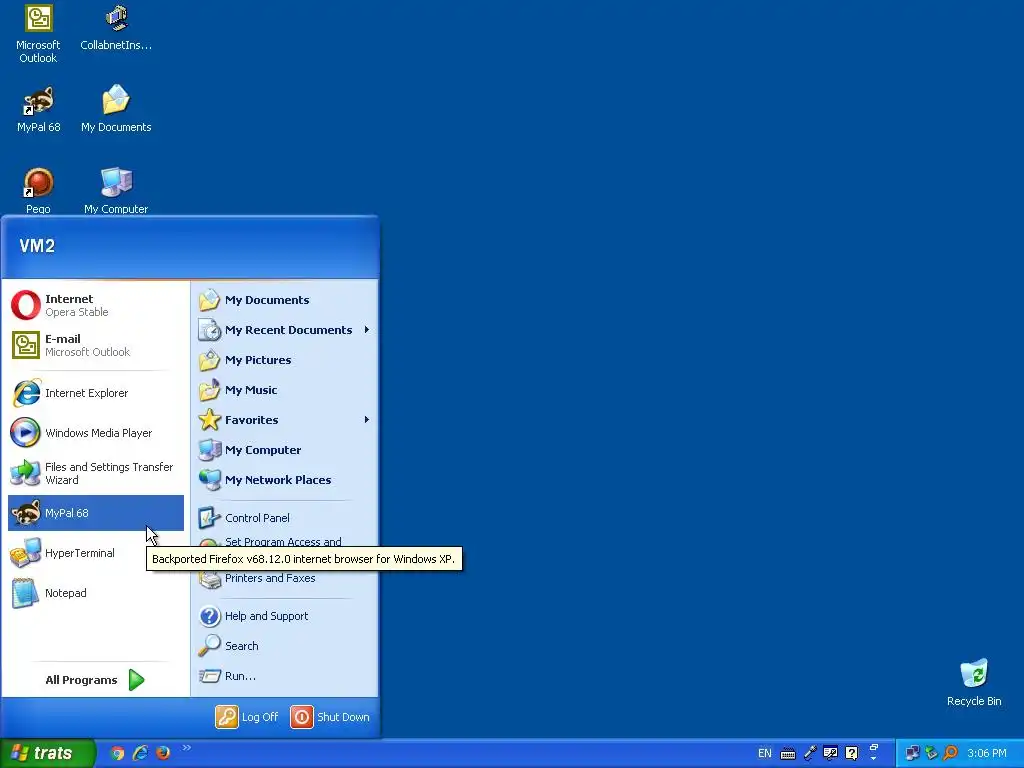Open My Computer in start menu

(284, 450)
